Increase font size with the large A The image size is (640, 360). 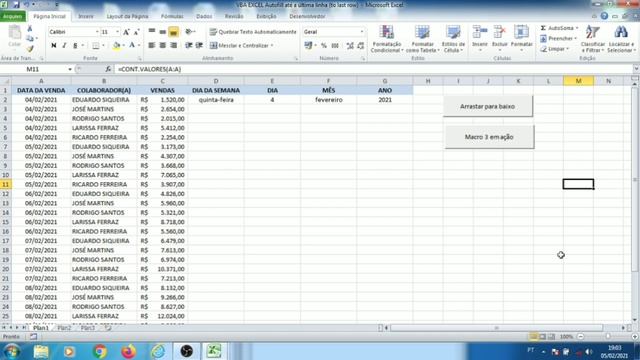pyautogui.click(x=126, y=32)
